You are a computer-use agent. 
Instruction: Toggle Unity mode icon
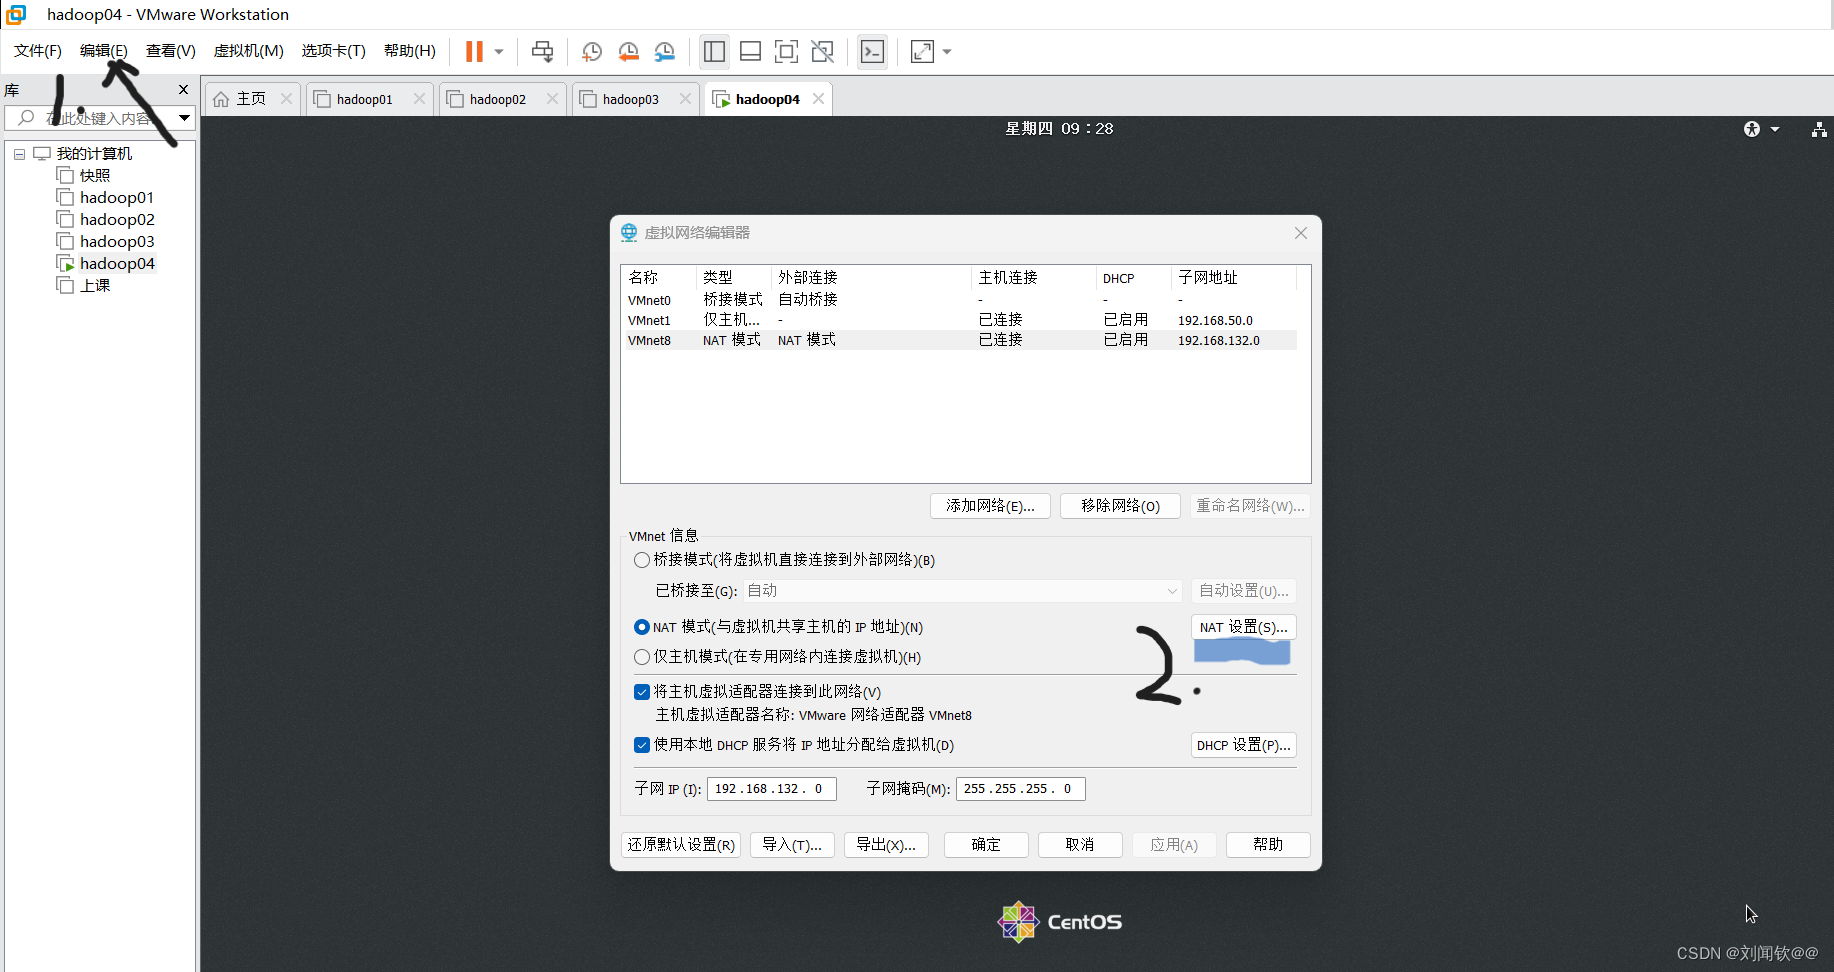click(822, 51)
